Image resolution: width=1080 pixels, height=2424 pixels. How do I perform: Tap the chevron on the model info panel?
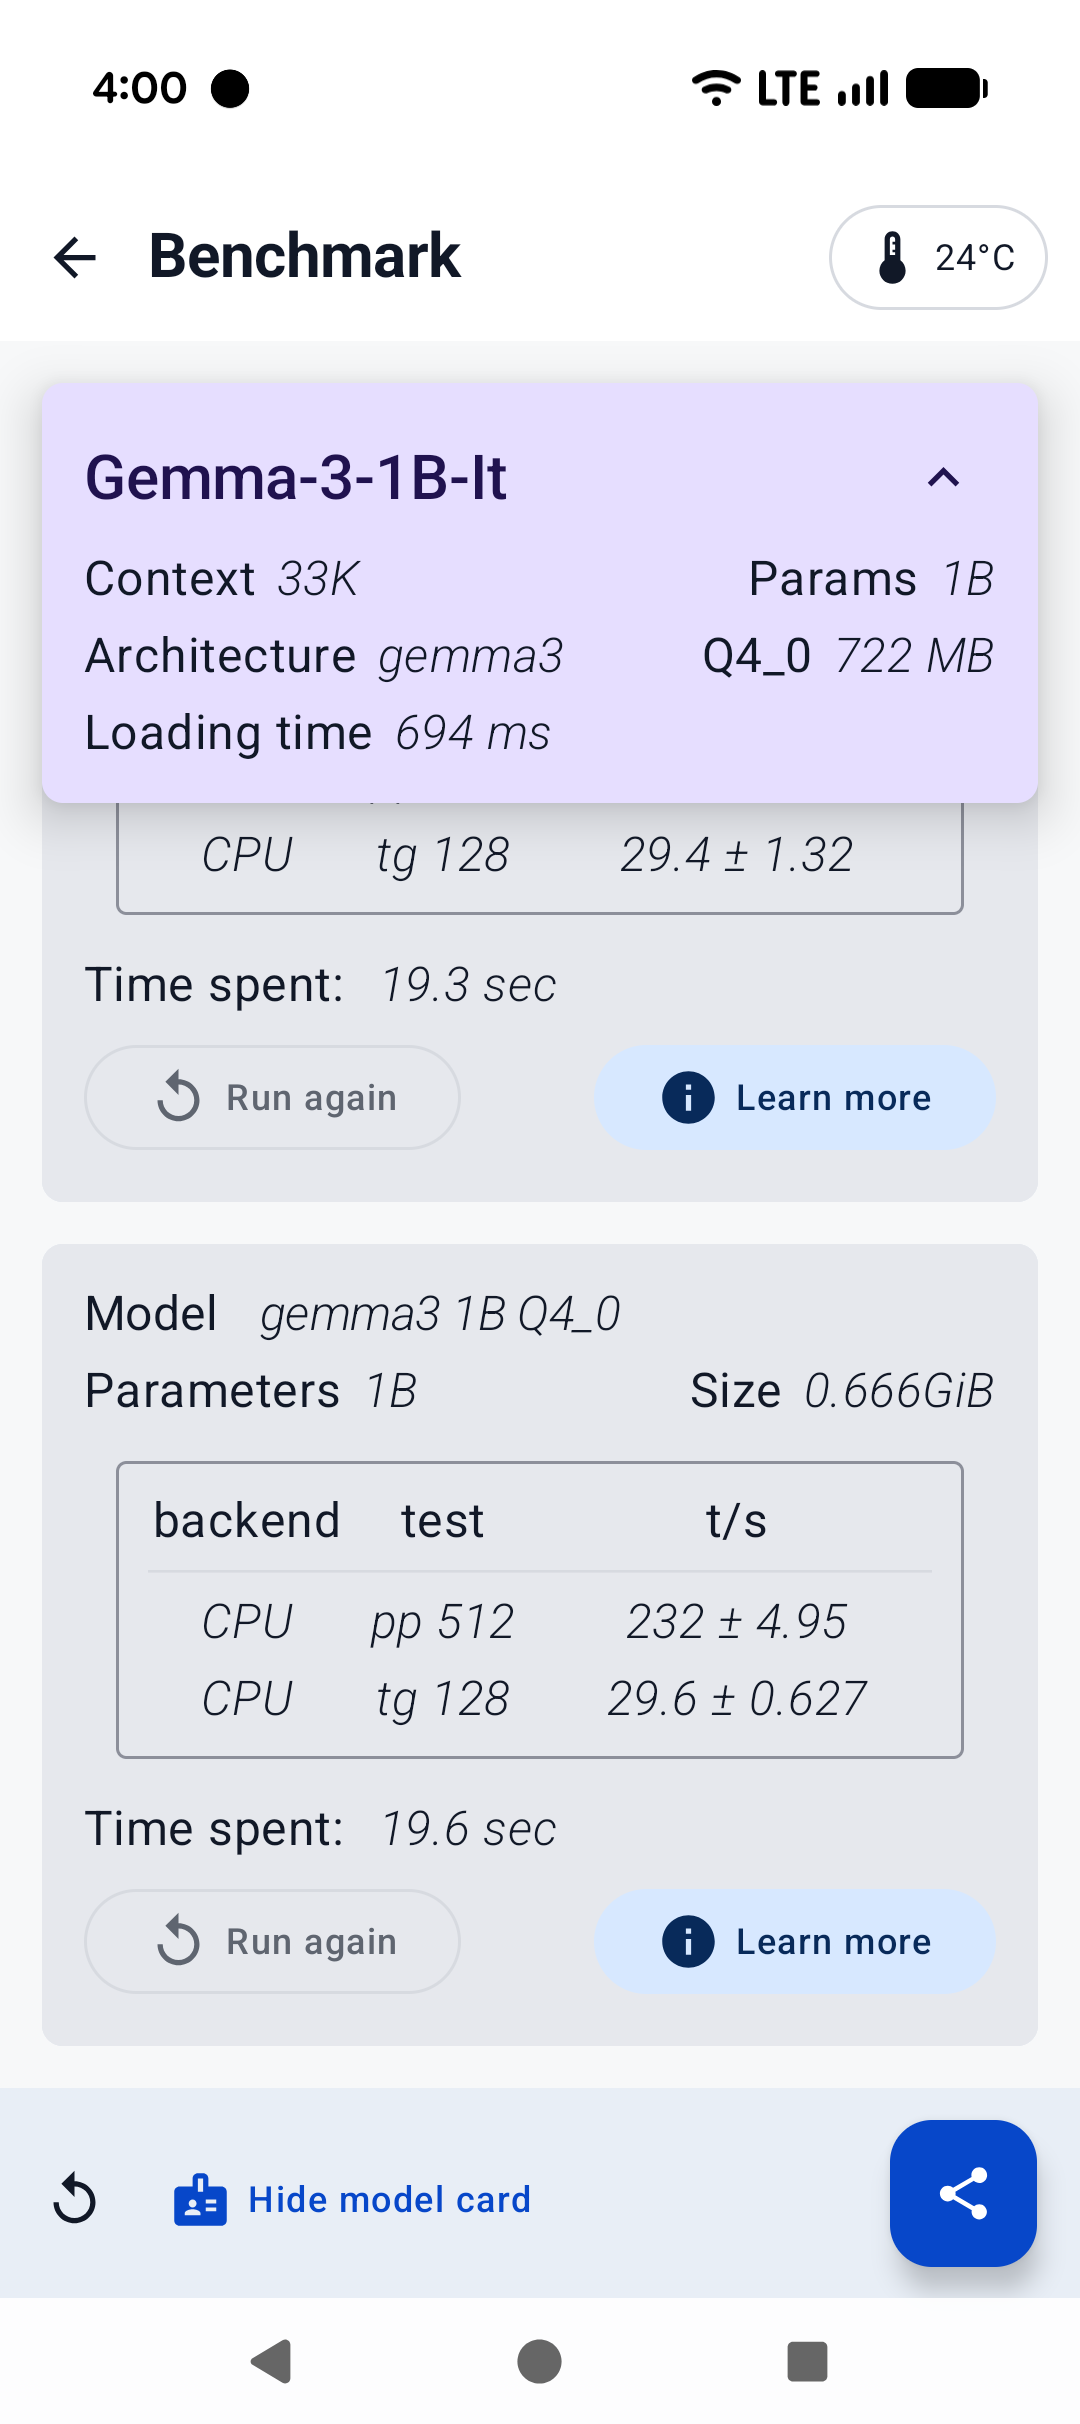(940, 478)
